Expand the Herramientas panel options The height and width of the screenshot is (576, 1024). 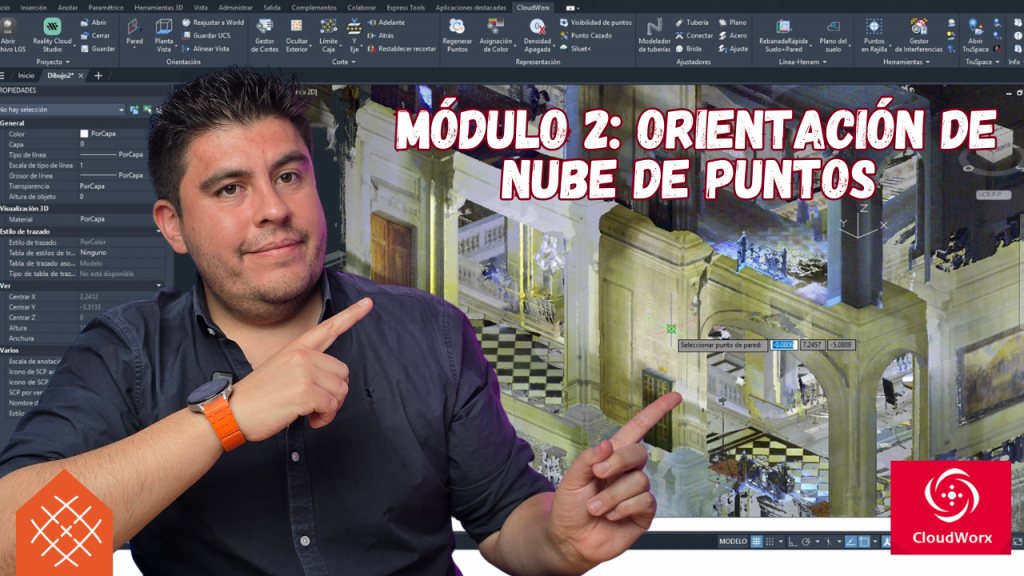(927, 62)
